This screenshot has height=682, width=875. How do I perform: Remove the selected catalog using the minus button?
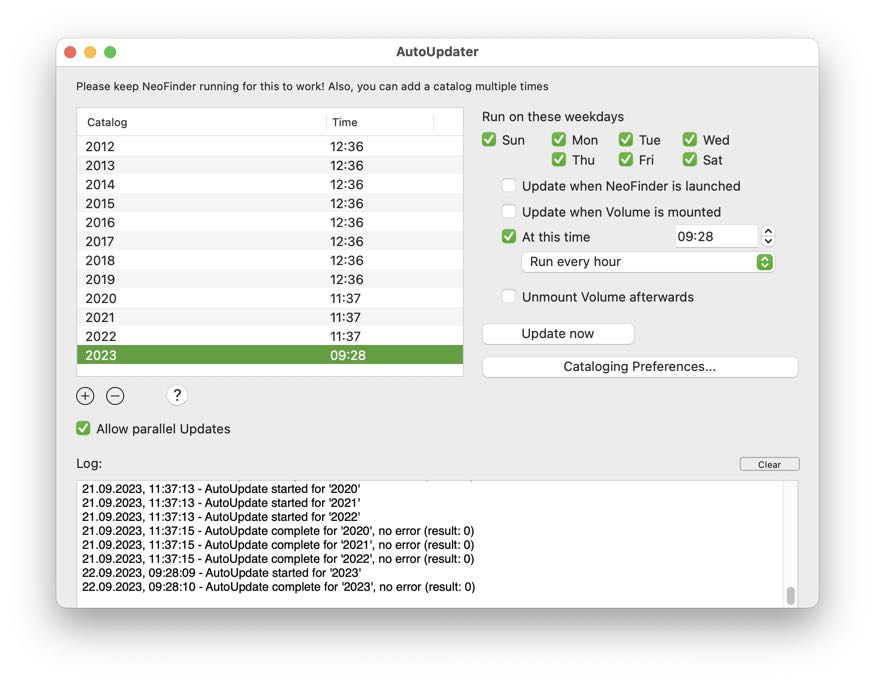click(x=115, y=396)
